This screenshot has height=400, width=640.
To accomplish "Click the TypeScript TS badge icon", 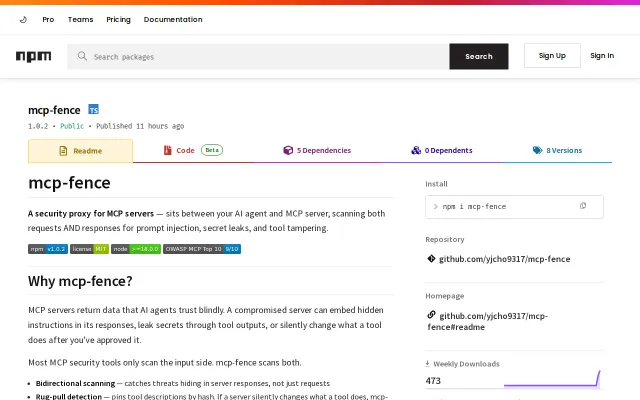I will click(93, 109).
